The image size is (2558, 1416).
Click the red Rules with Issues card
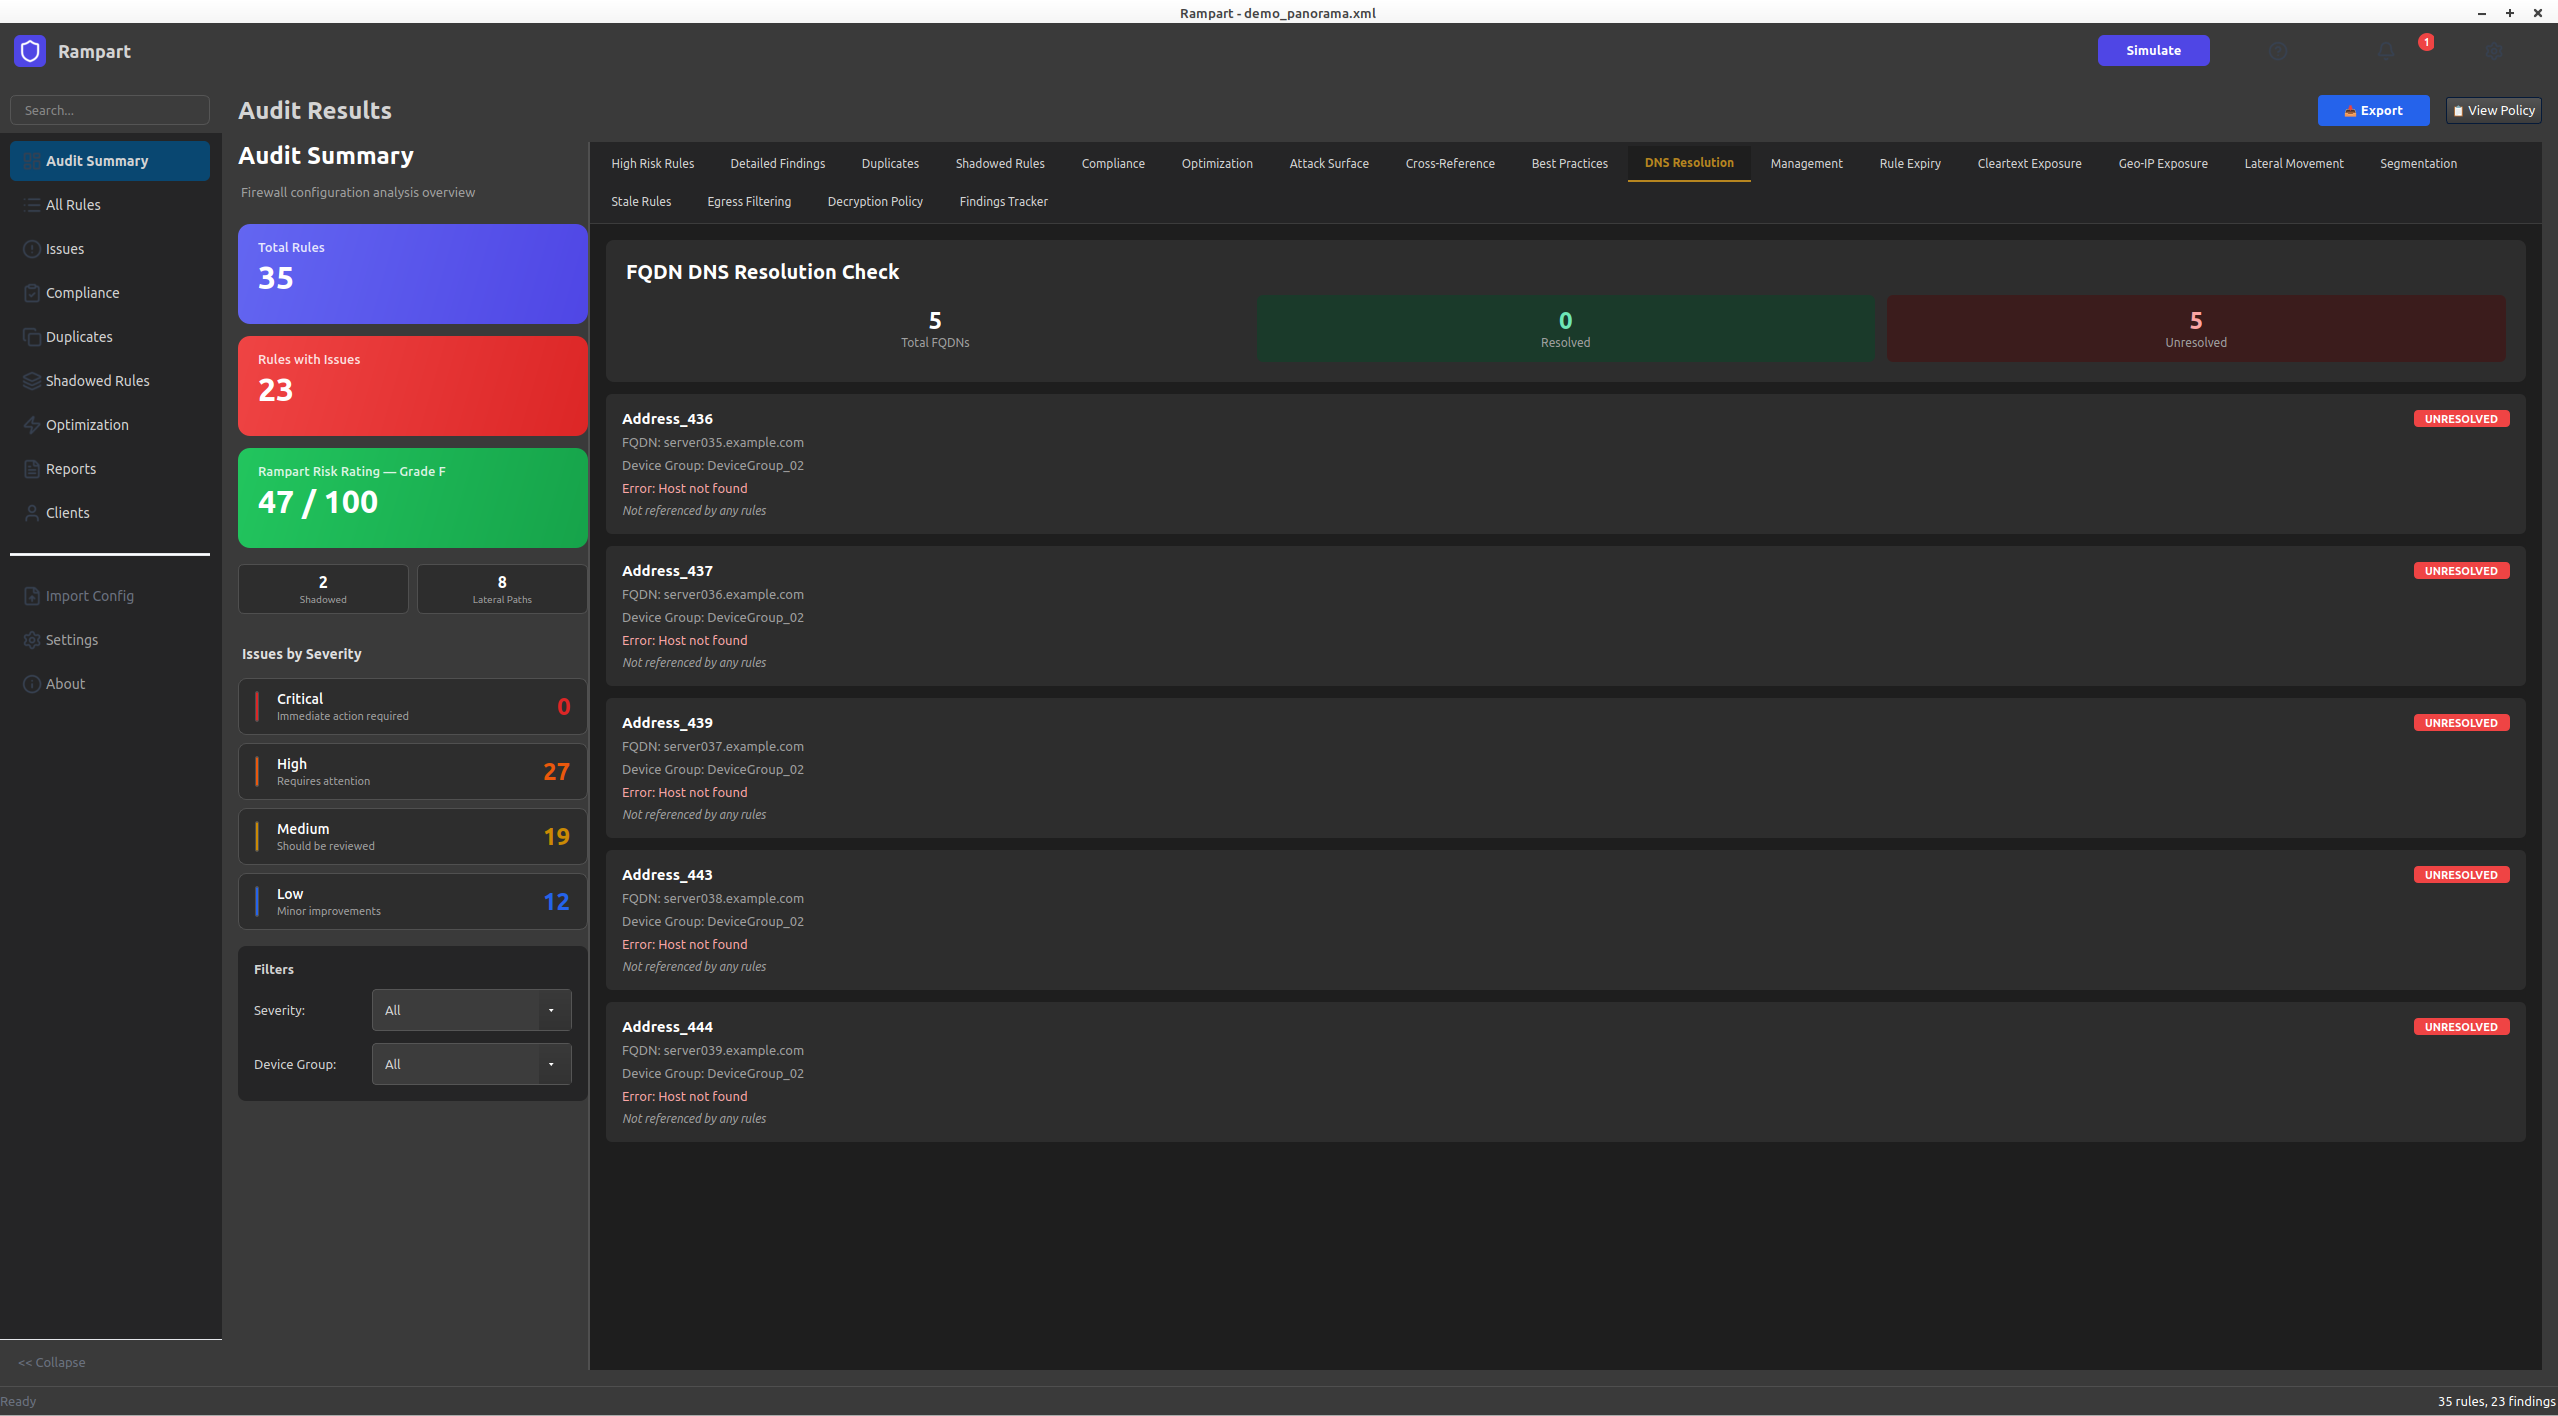coord(412,386)
